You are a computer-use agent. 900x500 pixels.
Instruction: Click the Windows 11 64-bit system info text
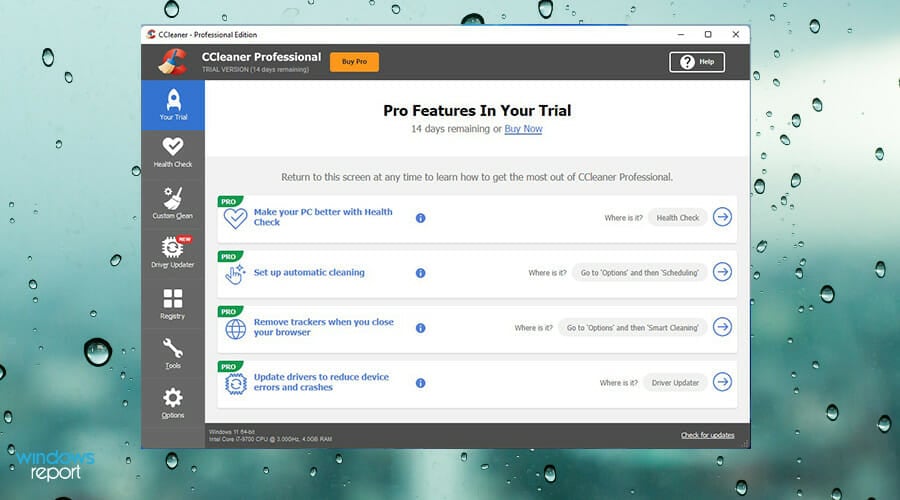(x=232, y=432)
